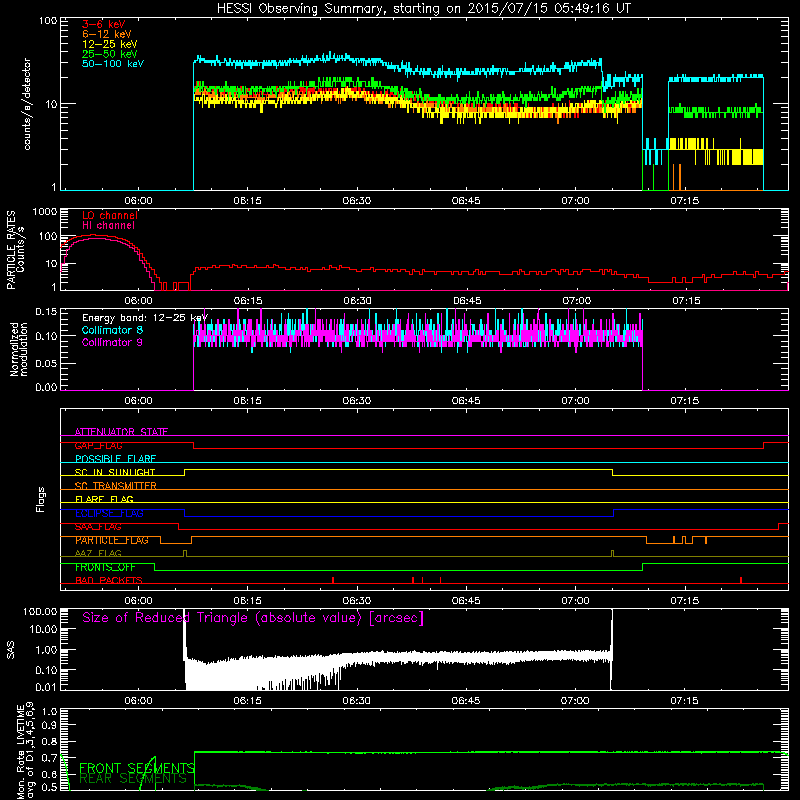Click the 1000 y-tick of particle rates panel
Image resolution: width=800 pixels, height=800 pixels.
point(45,212)
